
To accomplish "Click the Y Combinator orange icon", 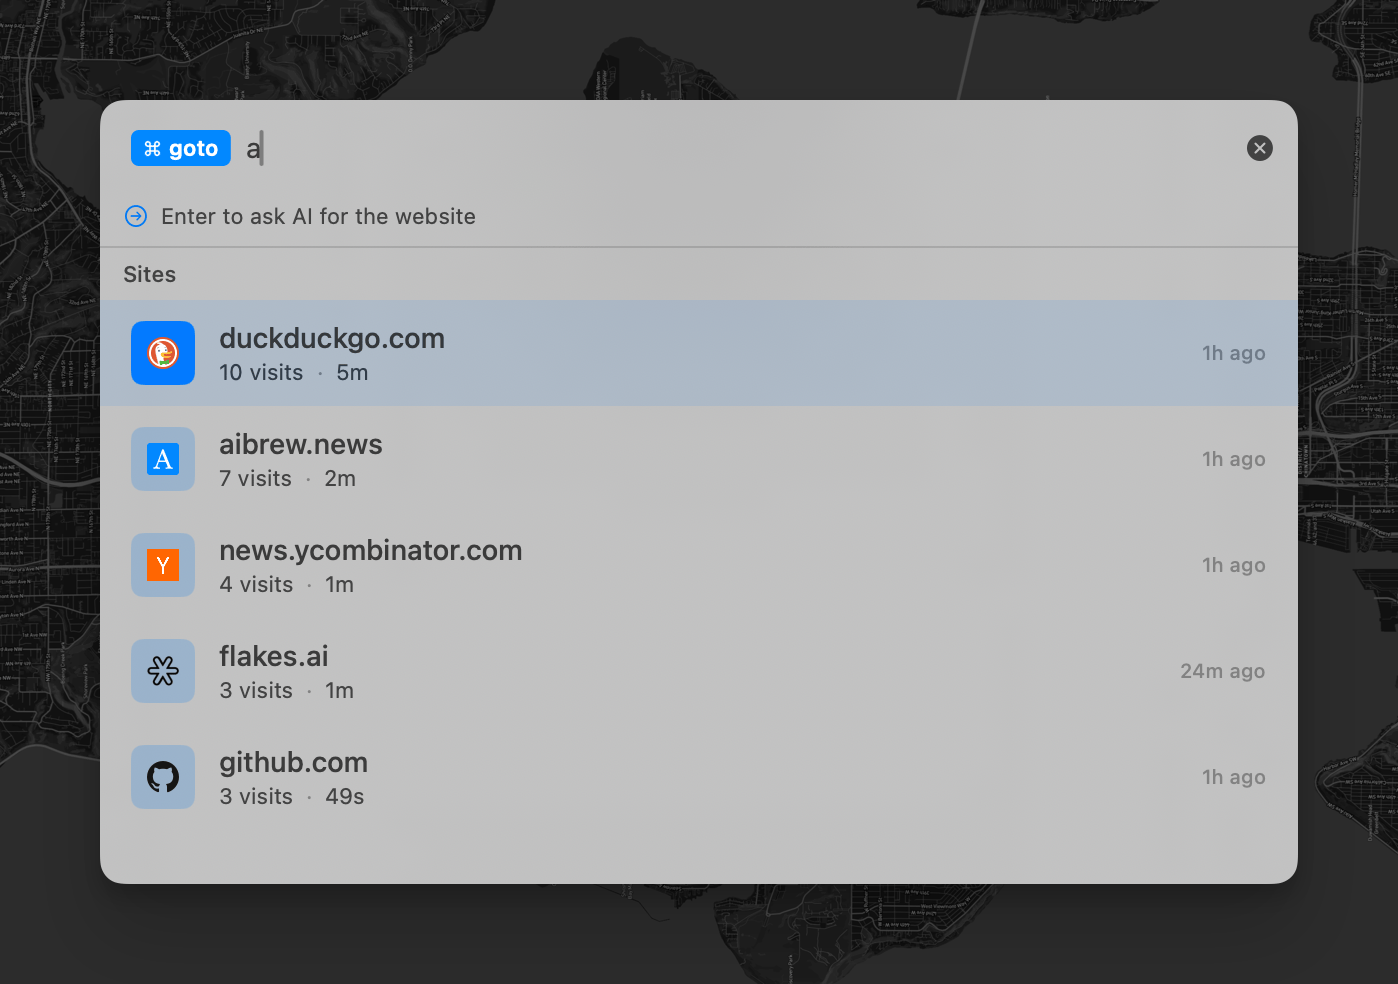I will tap(163, 565).
